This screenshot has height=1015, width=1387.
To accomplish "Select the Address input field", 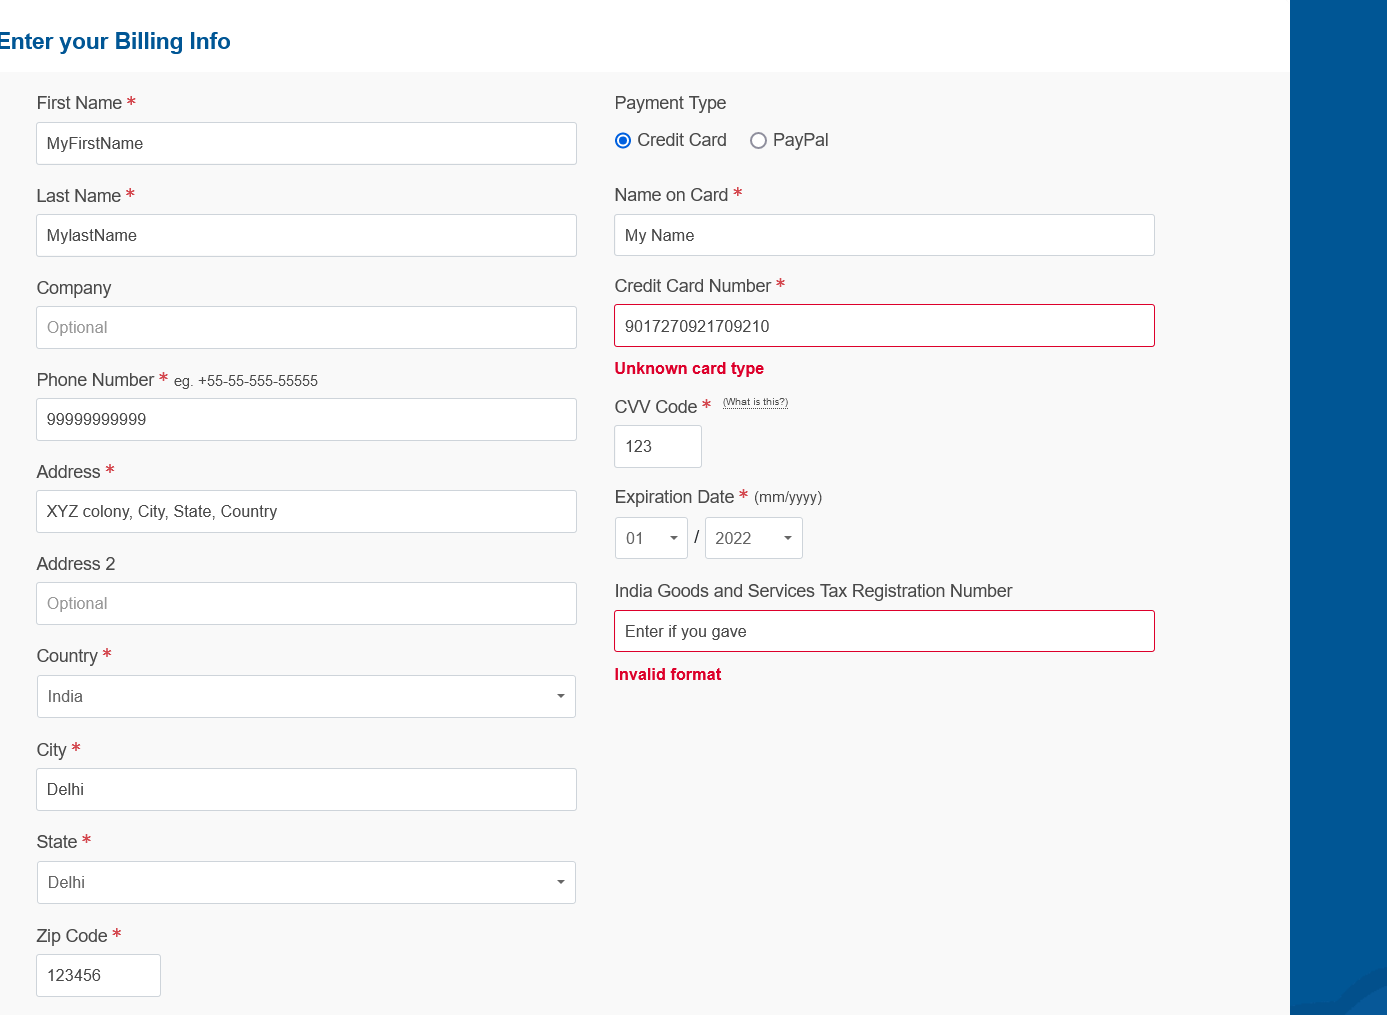I will [x=306, y=511].
